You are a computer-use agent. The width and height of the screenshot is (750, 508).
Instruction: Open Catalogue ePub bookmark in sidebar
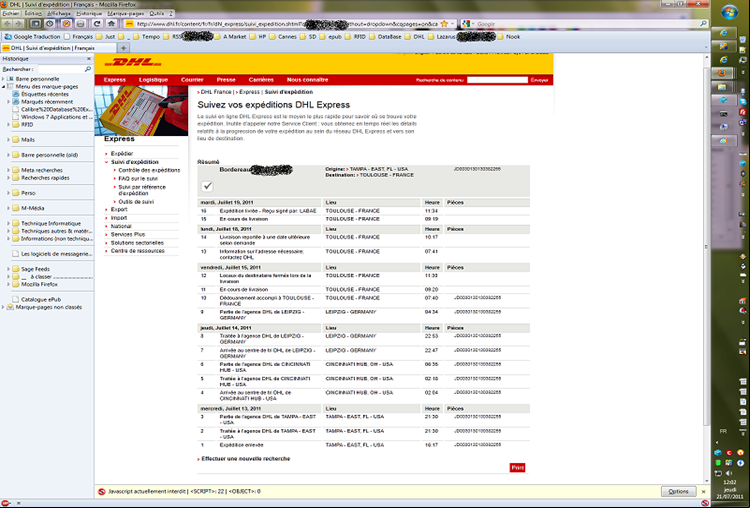41,299
